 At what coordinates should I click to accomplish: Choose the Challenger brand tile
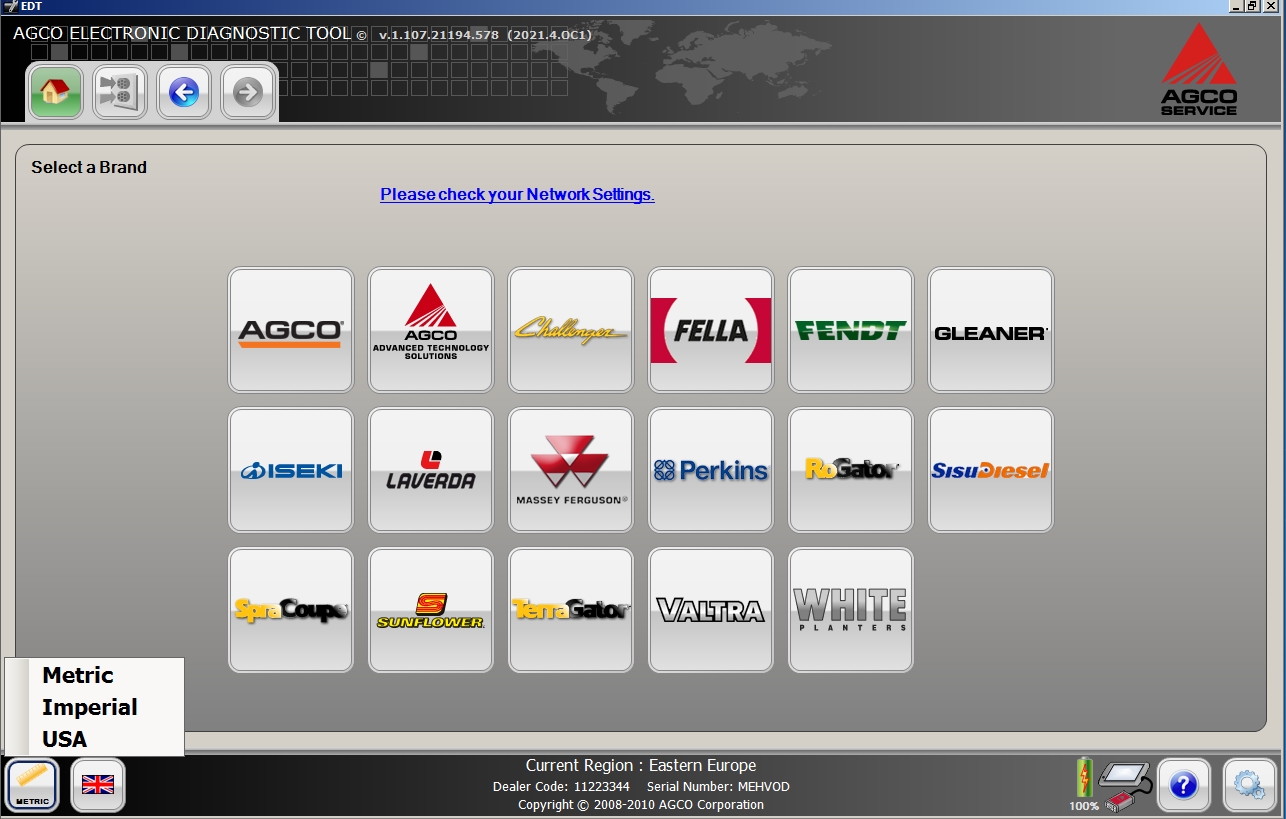tap(571, 330)
